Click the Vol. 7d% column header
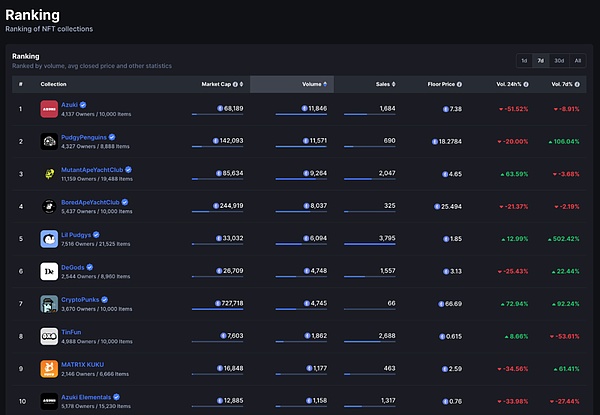 564,84
